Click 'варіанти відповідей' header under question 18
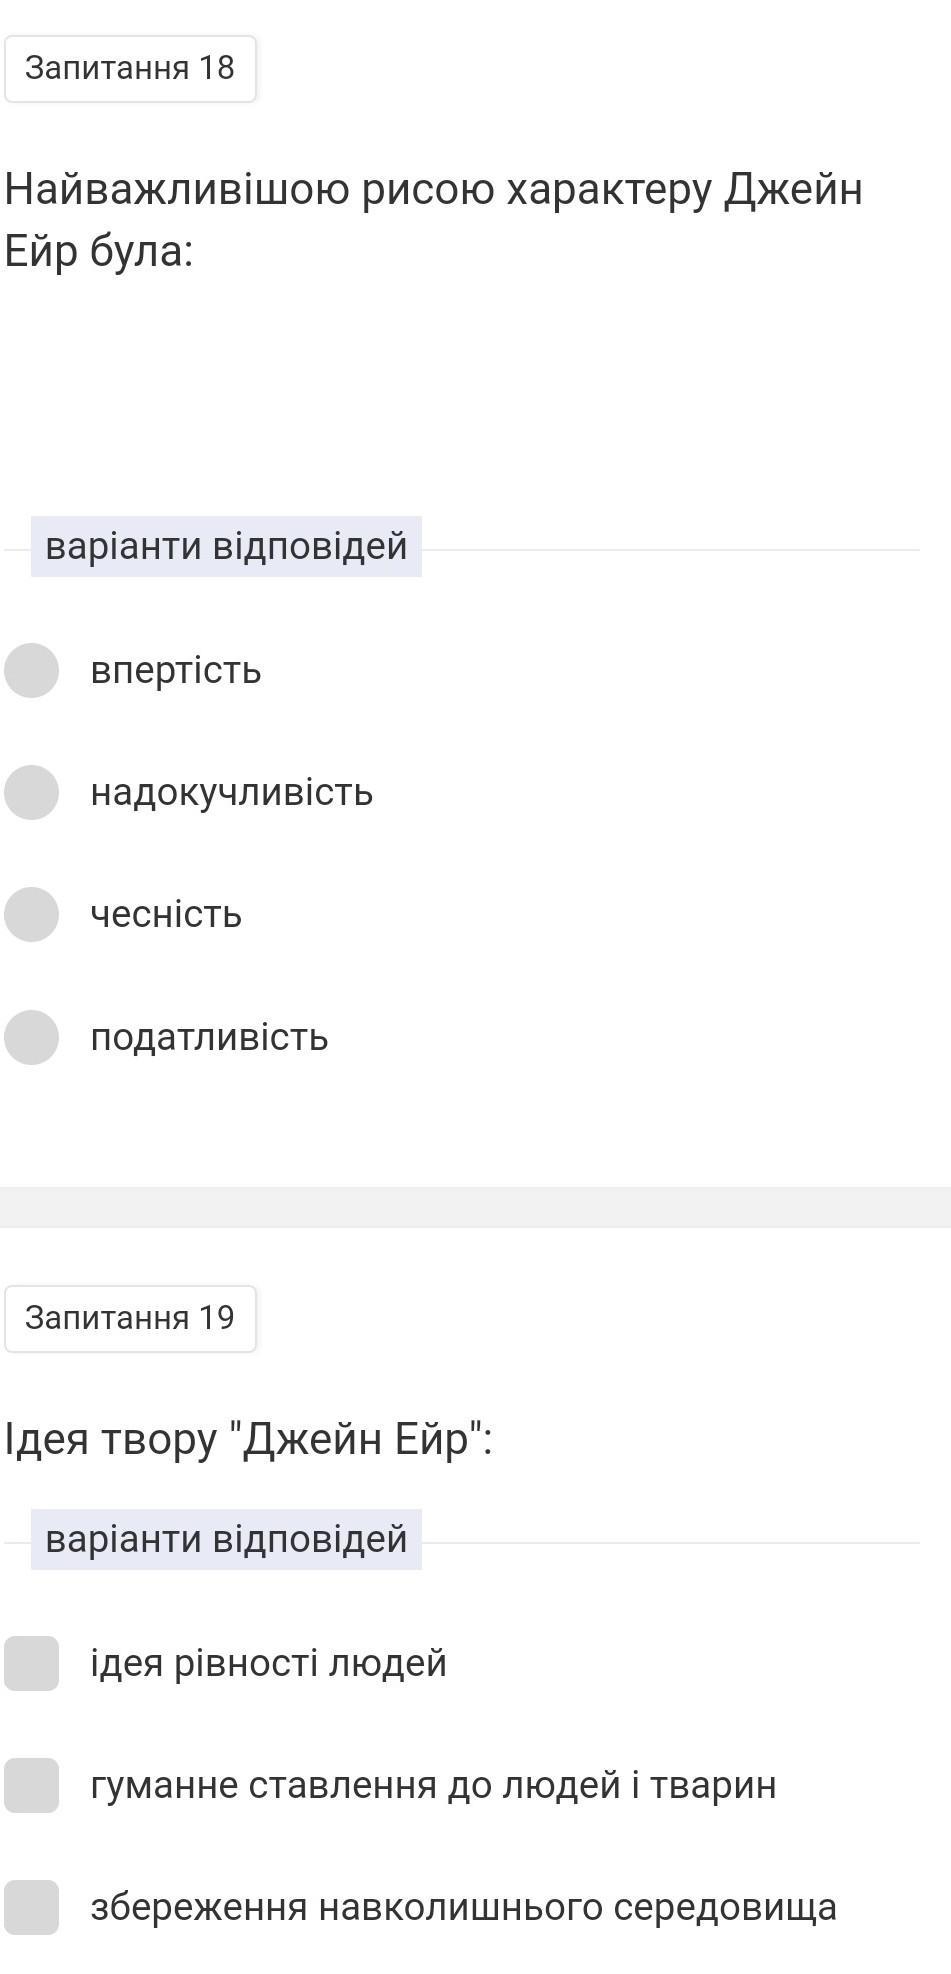Image resolution: width=951 pixels, height=1974 pixels. click(226, 547)
